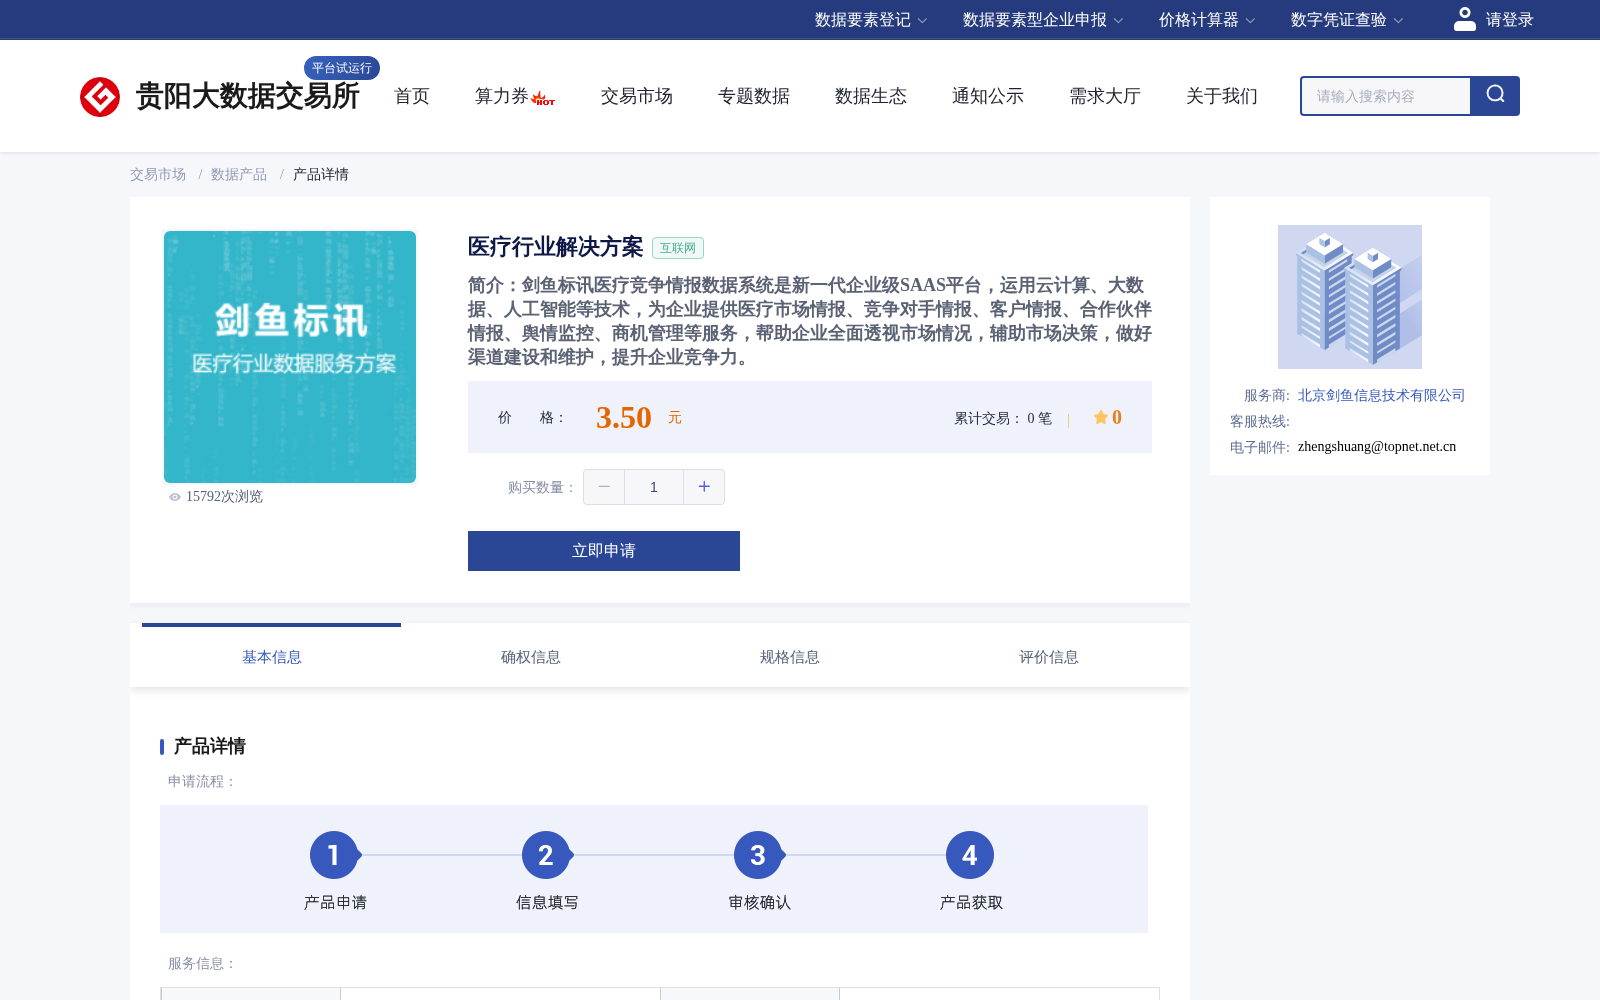Open the 算力券 nav item

tap(502, 96)
